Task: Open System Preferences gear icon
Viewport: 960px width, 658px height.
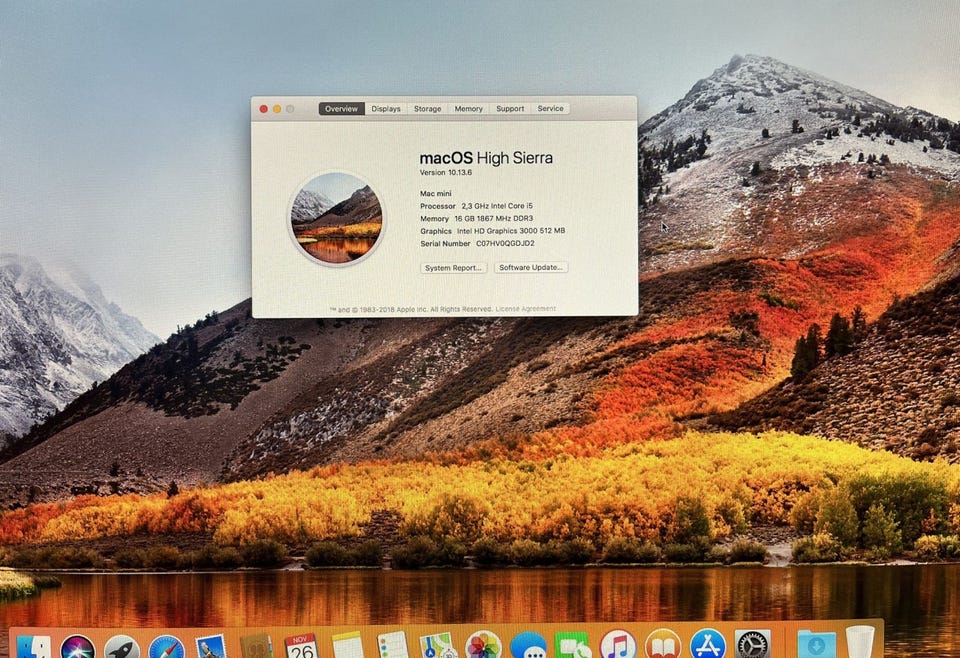Action: (752, 645)
